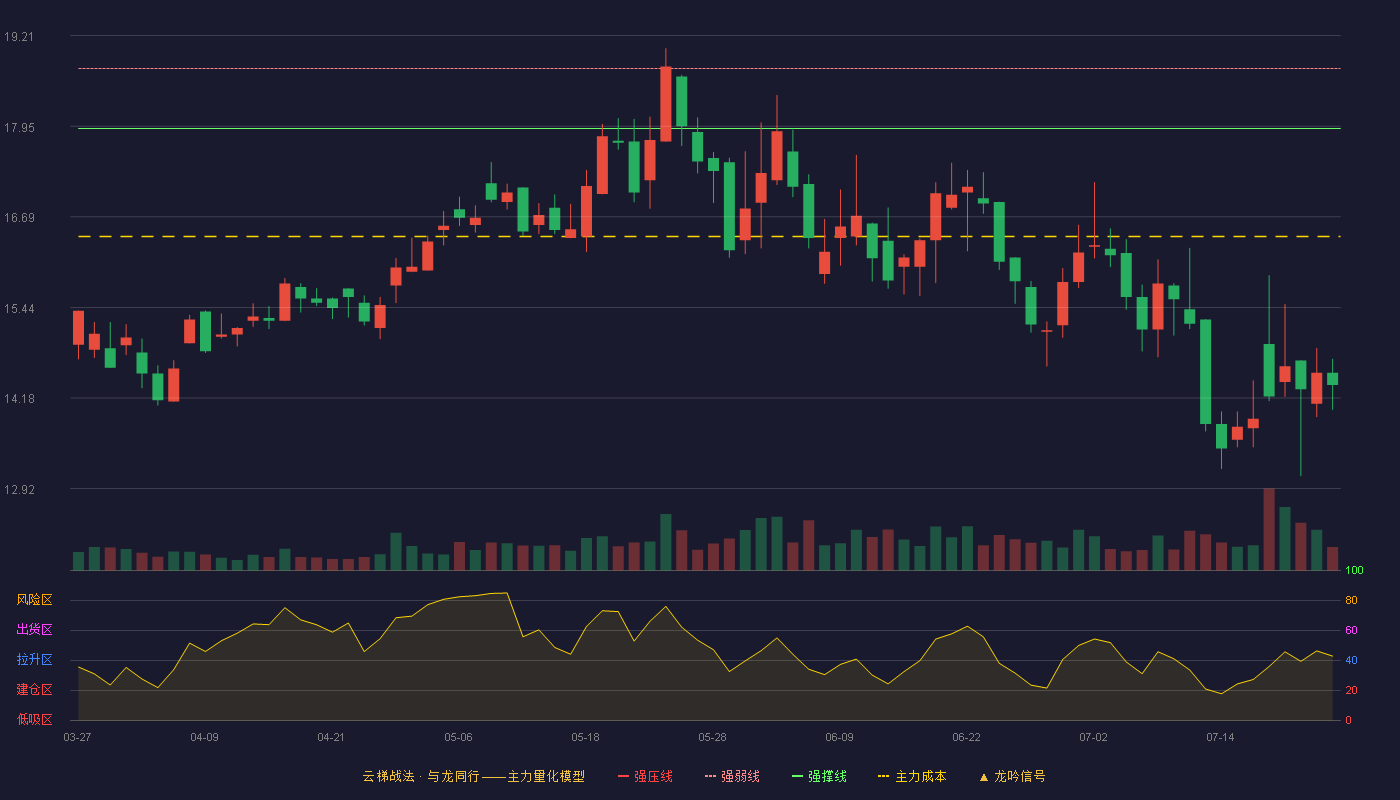Click the 17.95 price axis label
The image size is (1400, 800).
click(x=19, y=128)
